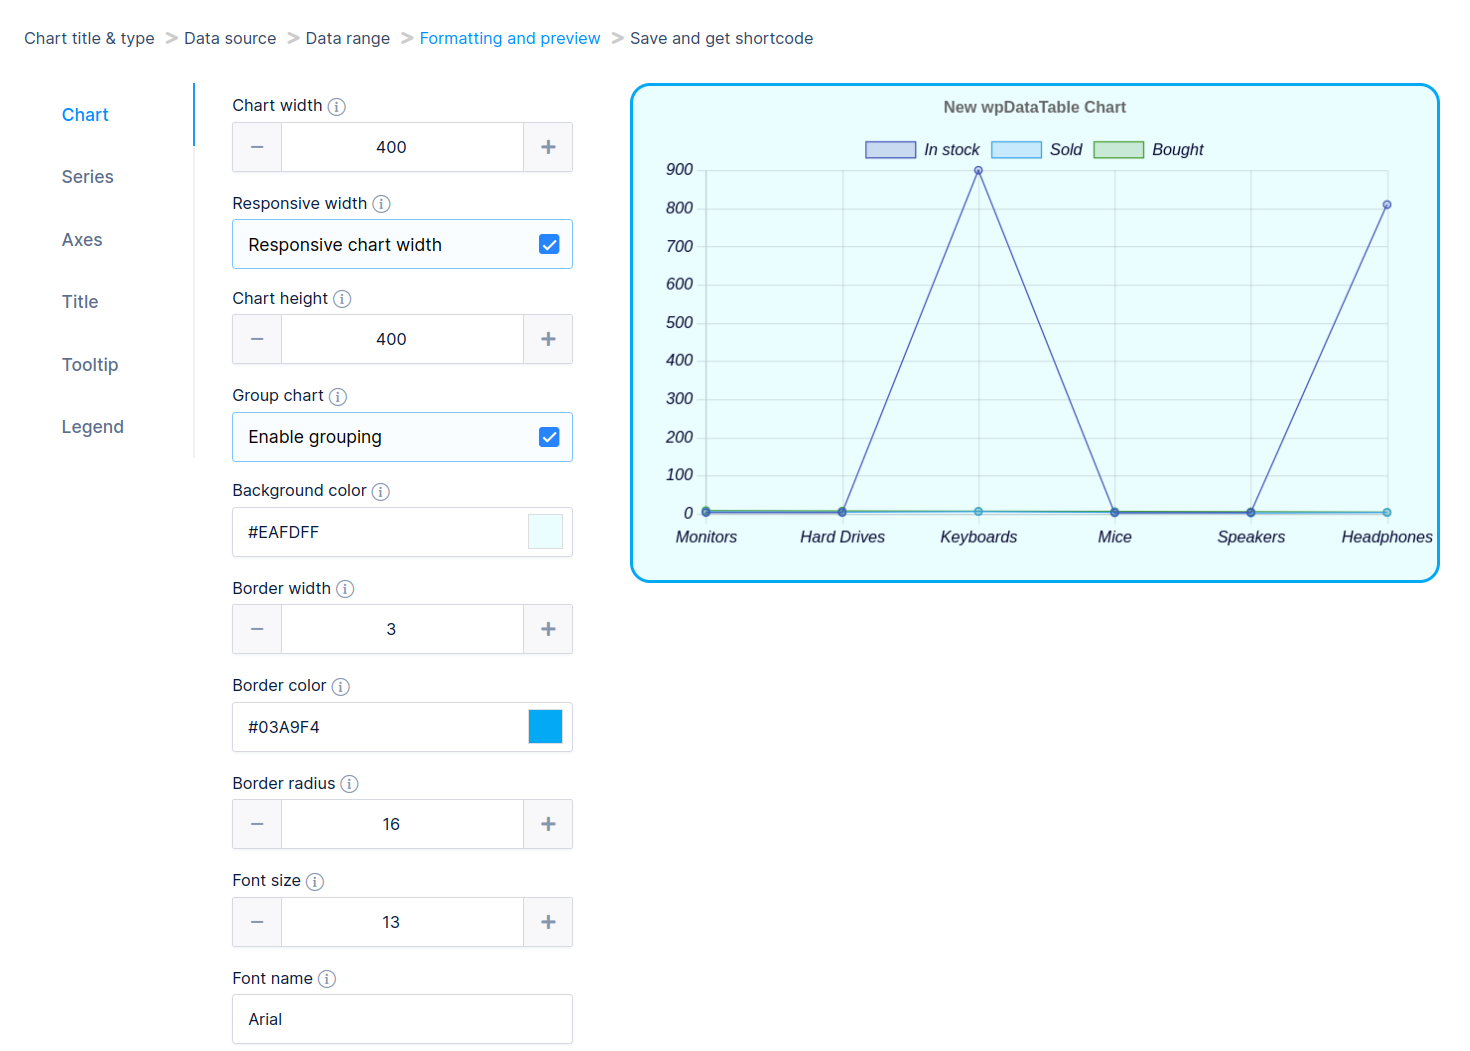This screenshot has height=1051, width=1470.
Task: Decrease Border radius with minus button
Action: tap(257, 824)
